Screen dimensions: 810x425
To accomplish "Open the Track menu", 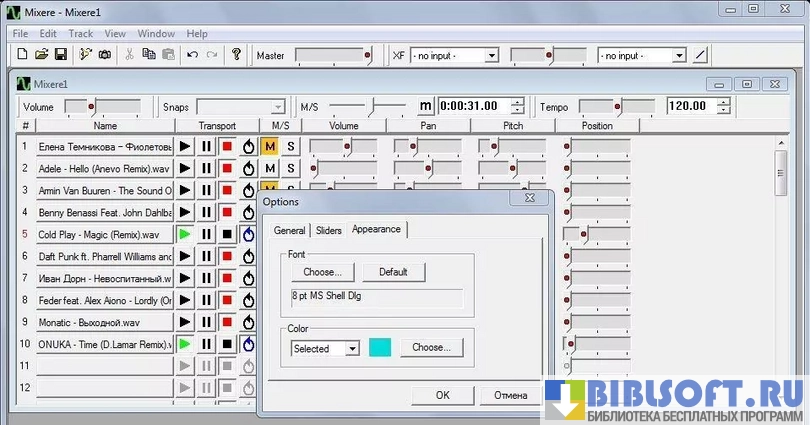I will point(81,33).
